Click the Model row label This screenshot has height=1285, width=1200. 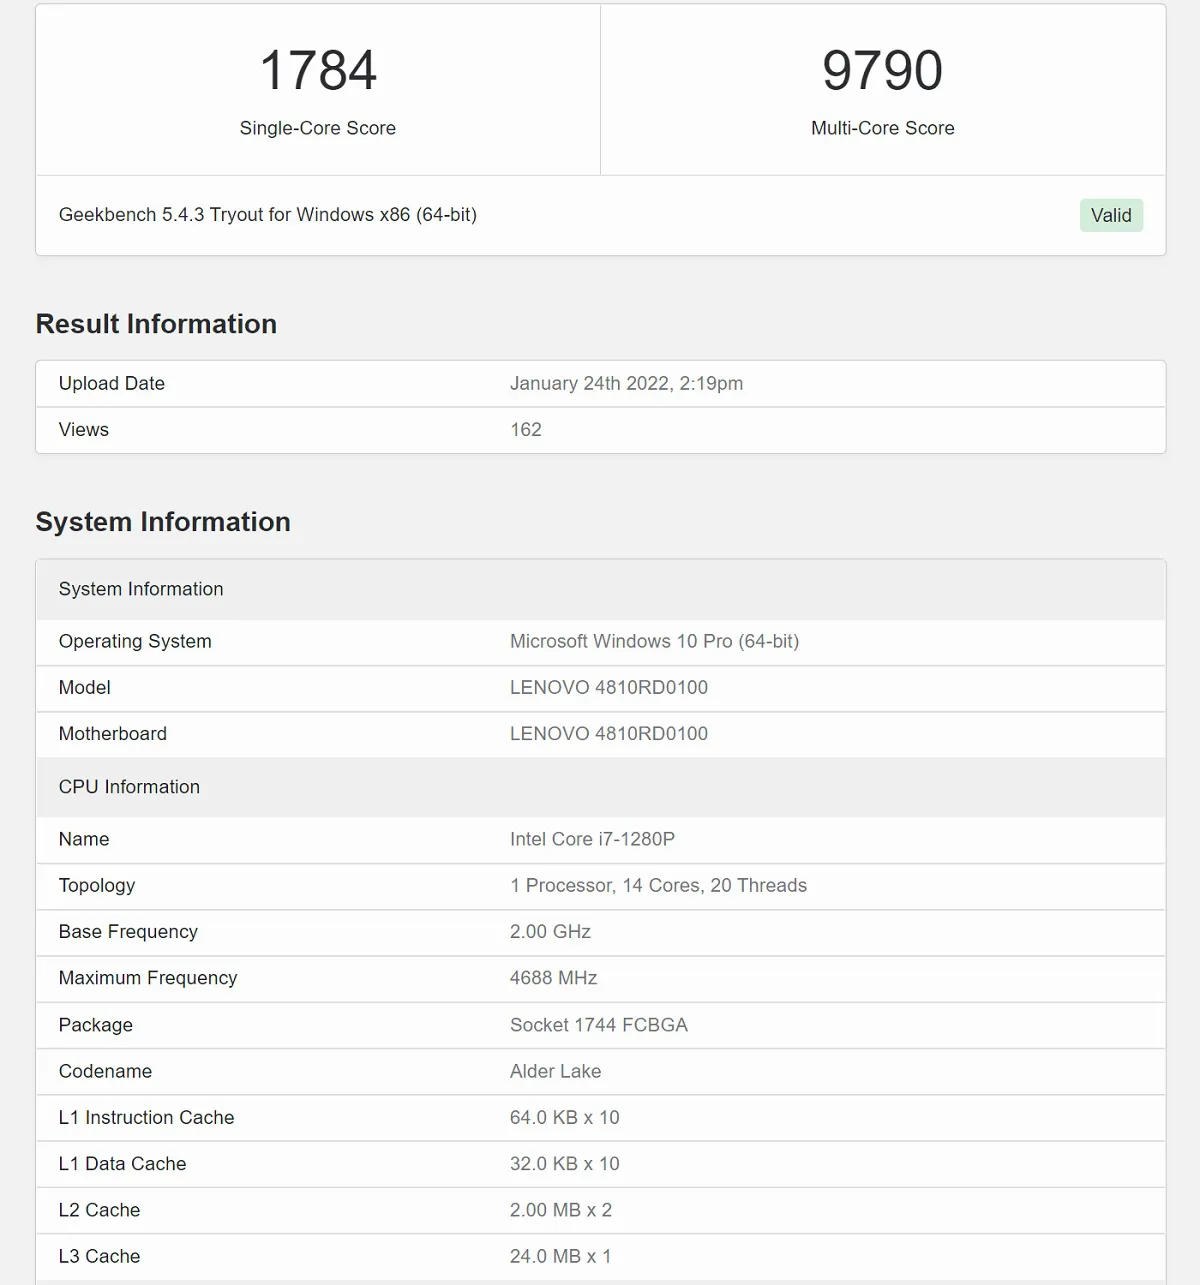pos(84,688)
